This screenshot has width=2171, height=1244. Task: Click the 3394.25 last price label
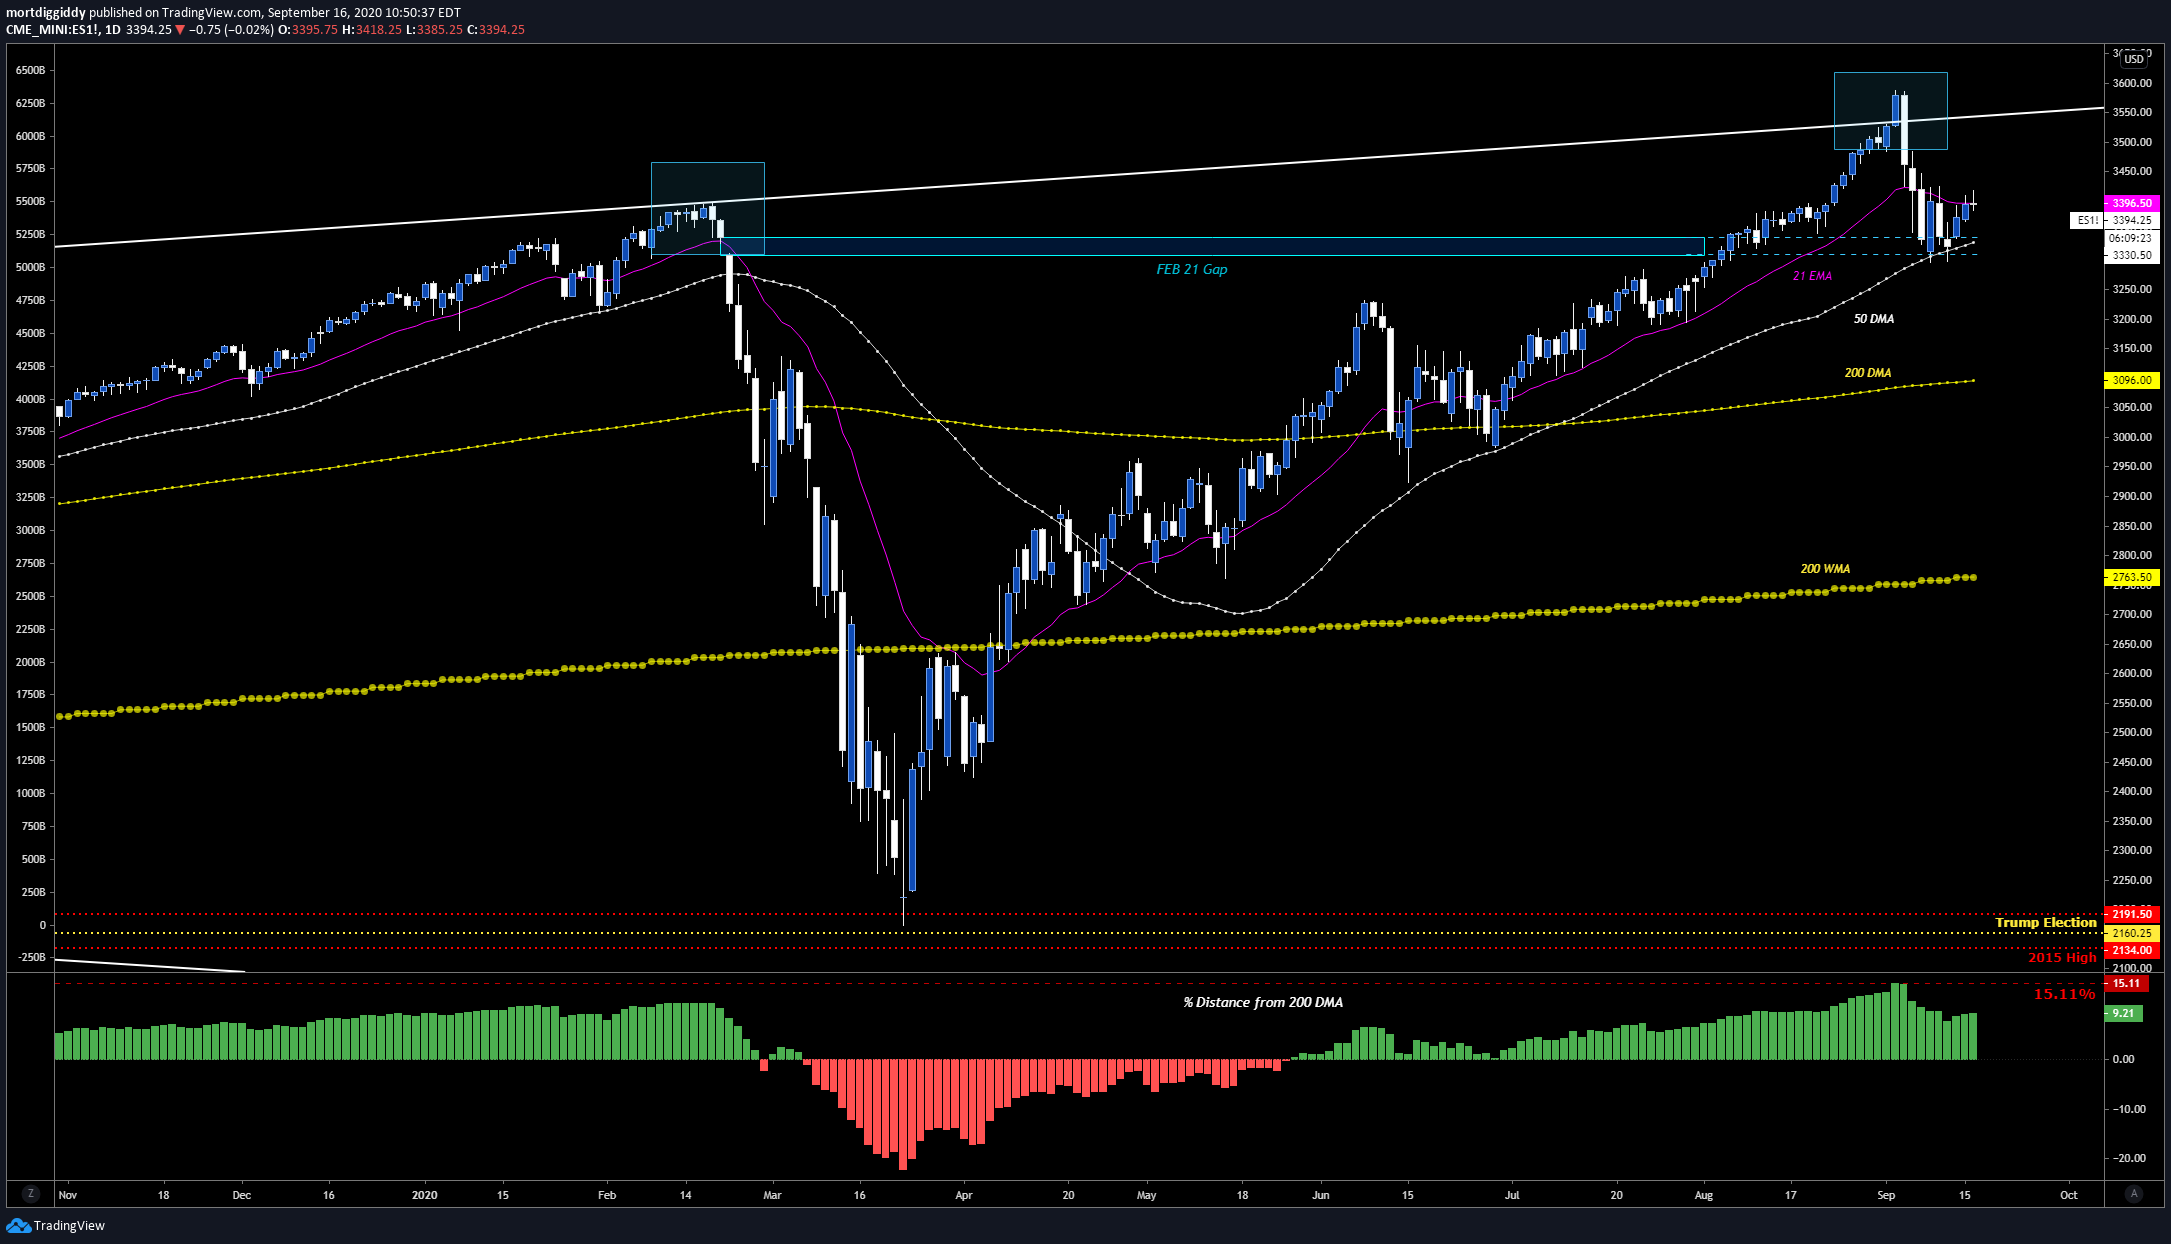[2132, 220]
